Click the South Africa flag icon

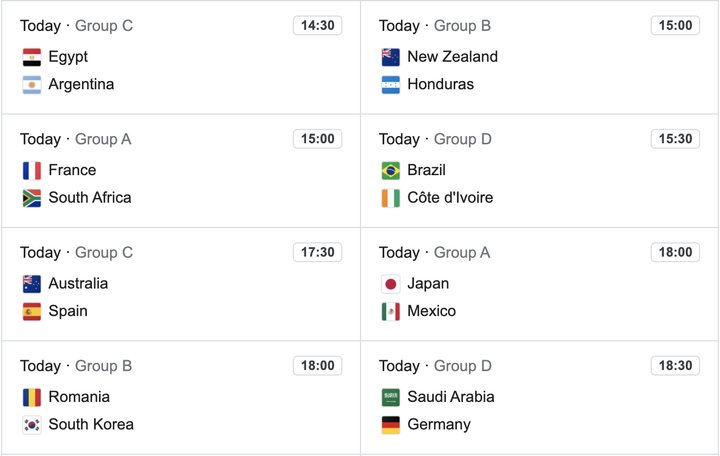(32, 198)
